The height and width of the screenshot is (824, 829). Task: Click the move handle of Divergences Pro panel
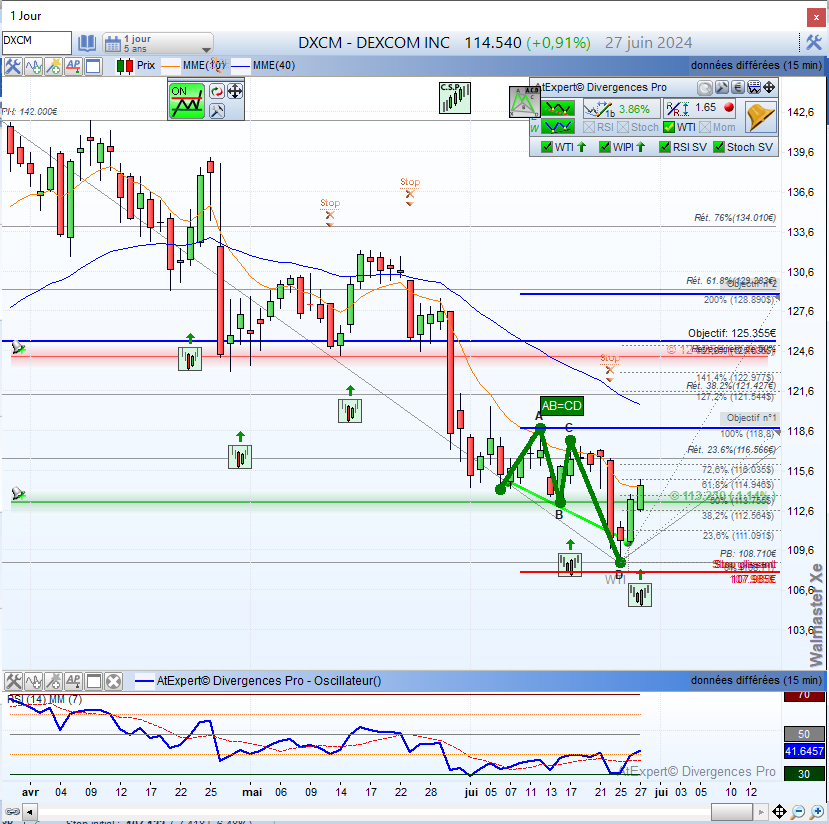tap(769, 87)
